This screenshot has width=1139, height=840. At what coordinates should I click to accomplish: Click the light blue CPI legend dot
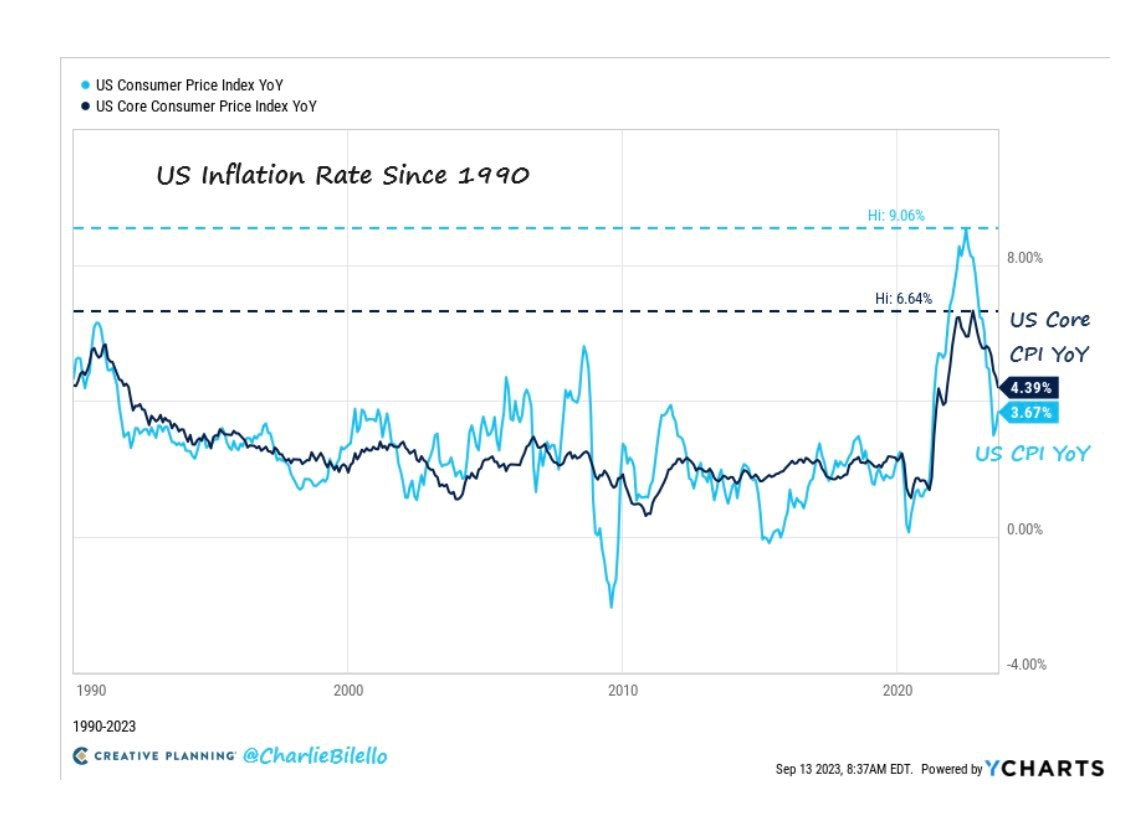84,86
